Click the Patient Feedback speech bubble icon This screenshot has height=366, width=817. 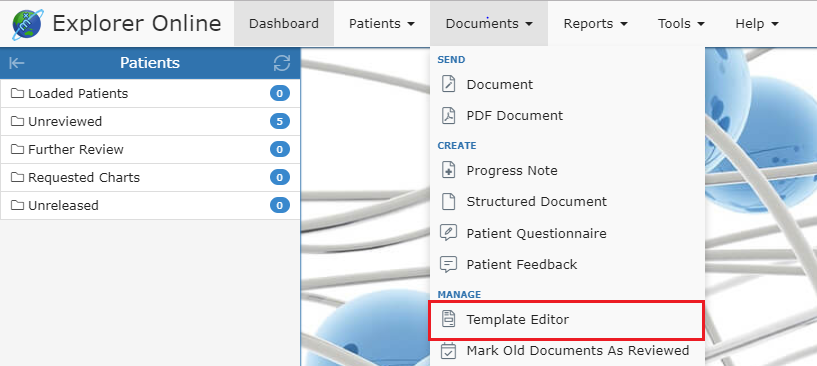pyautogui.click(x=448, y=264)
